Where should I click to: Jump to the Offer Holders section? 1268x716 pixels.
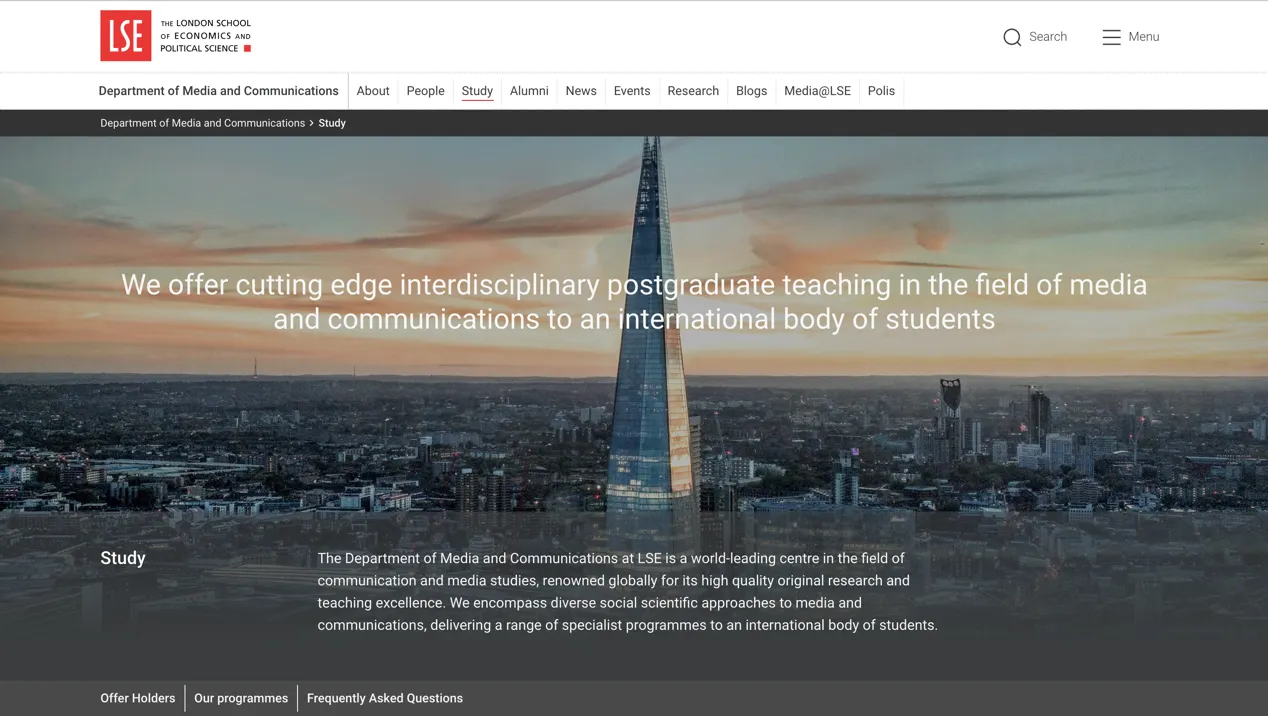pyautogui.click(x=137, y=698)
